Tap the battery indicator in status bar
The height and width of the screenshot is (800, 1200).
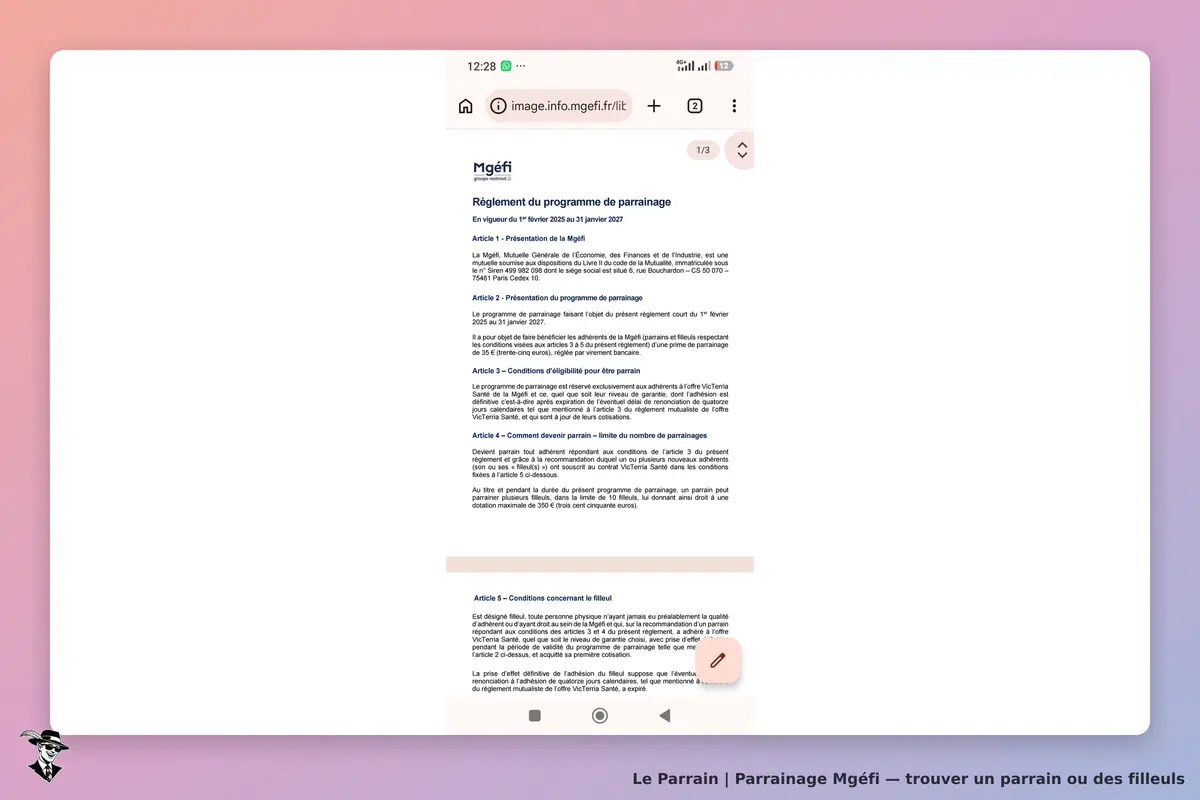(723, 66)
